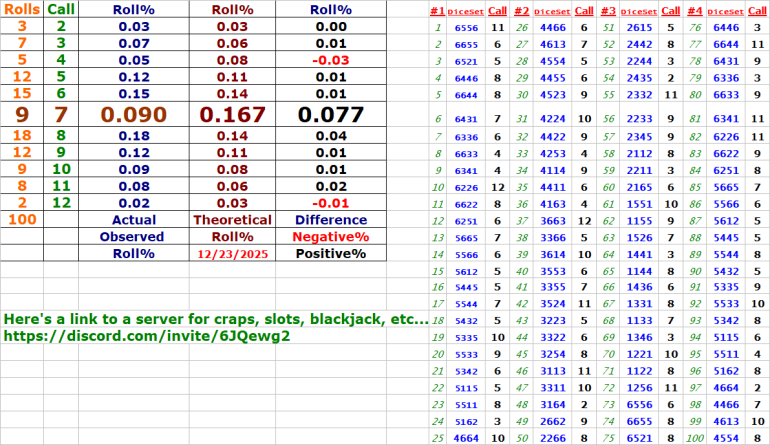
Task: Select the 100 total rolls cell
Action: click(22, 219)
